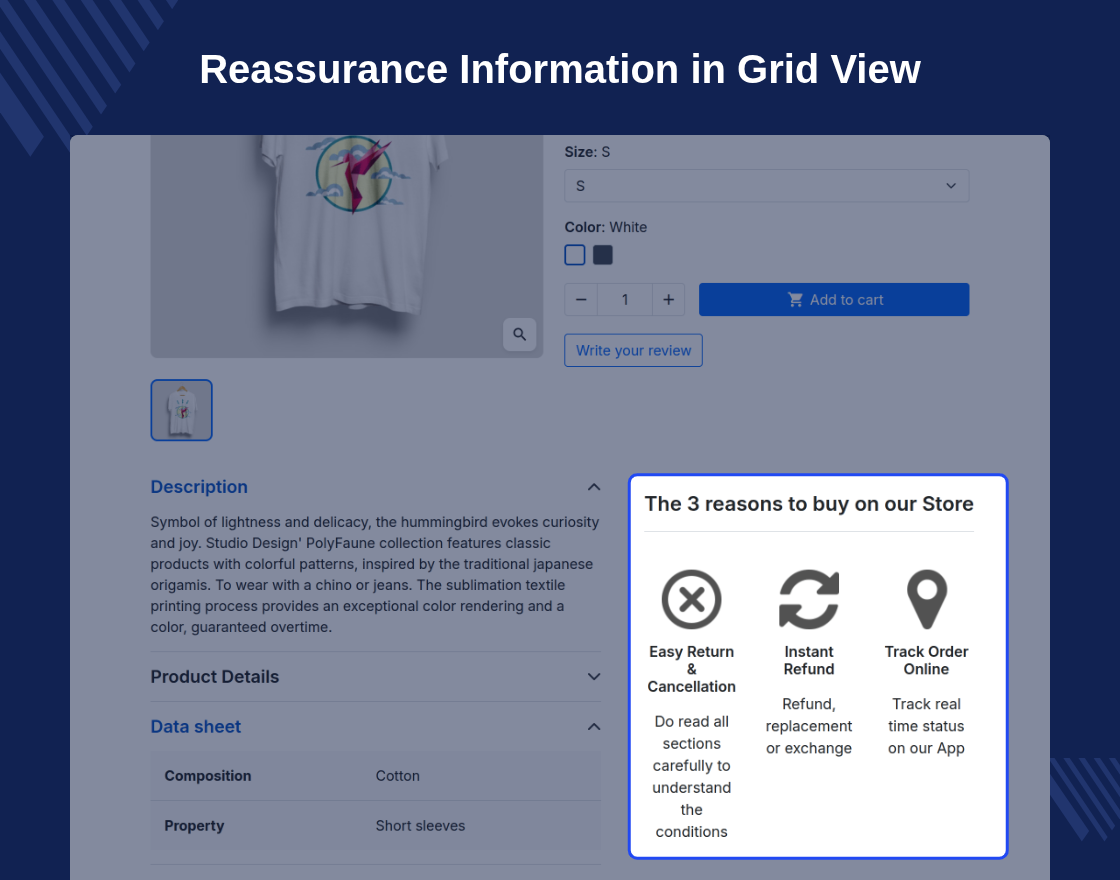Screen dimensions: 1120x880
Task: Click the Track Order Online location pin icon
Action: pyautogui.click(x=926, y=599)
